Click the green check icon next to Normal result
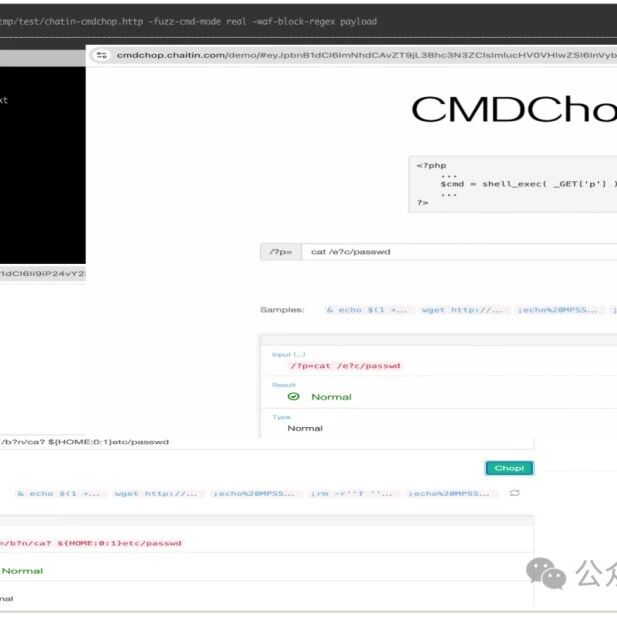This screenshot has width=617, height=617. pyautogui.click(x=294, y=396)
